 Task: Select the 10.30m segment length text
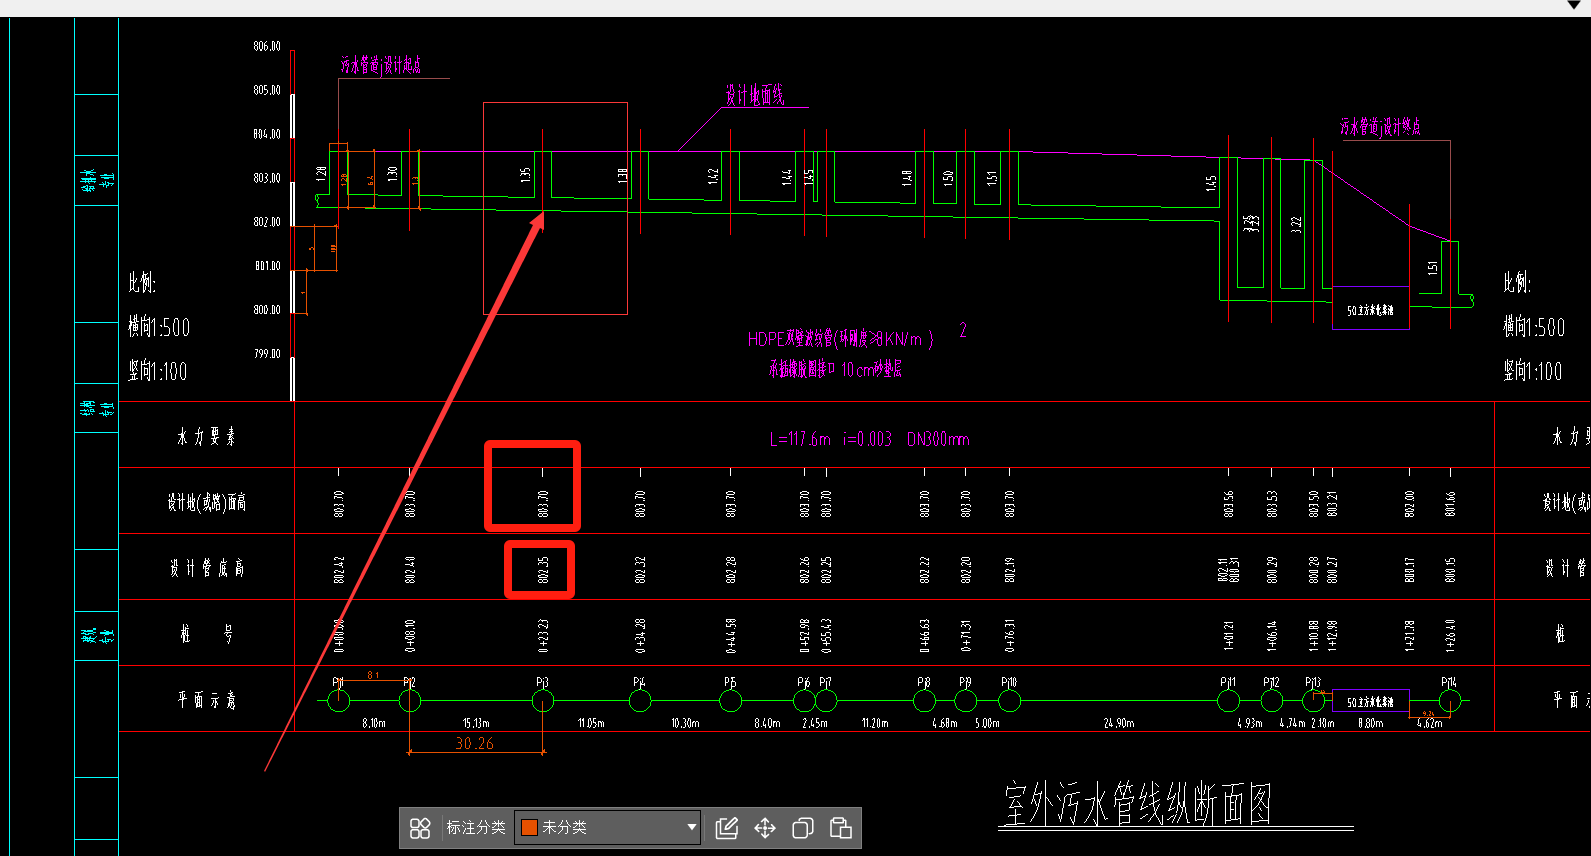click(x=685, y=723)
